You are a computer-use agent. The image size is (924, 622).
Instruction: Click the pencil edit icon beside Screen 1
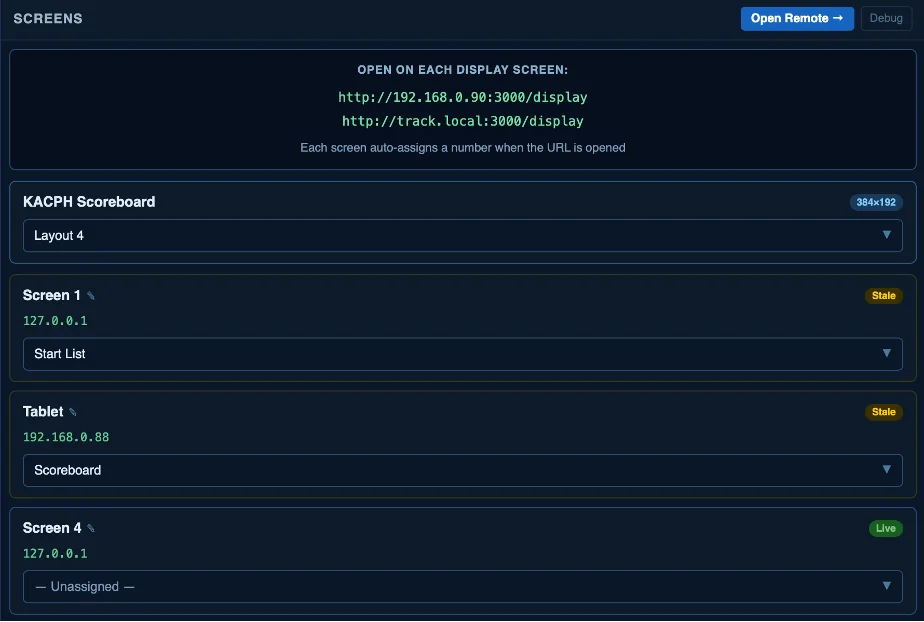91,296
